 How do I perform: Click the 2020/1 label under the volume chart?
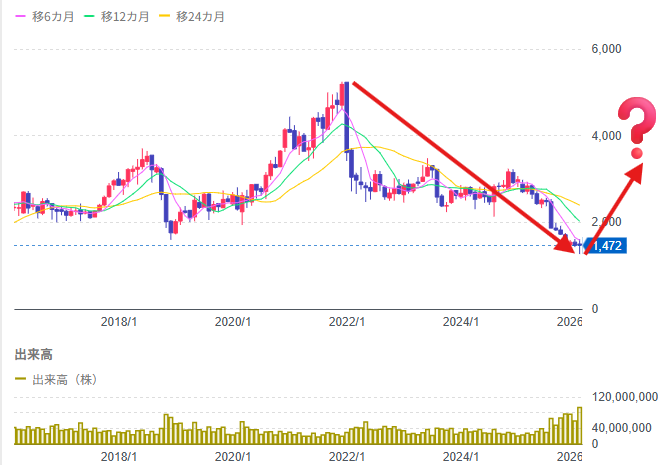[x=232, y=456]
